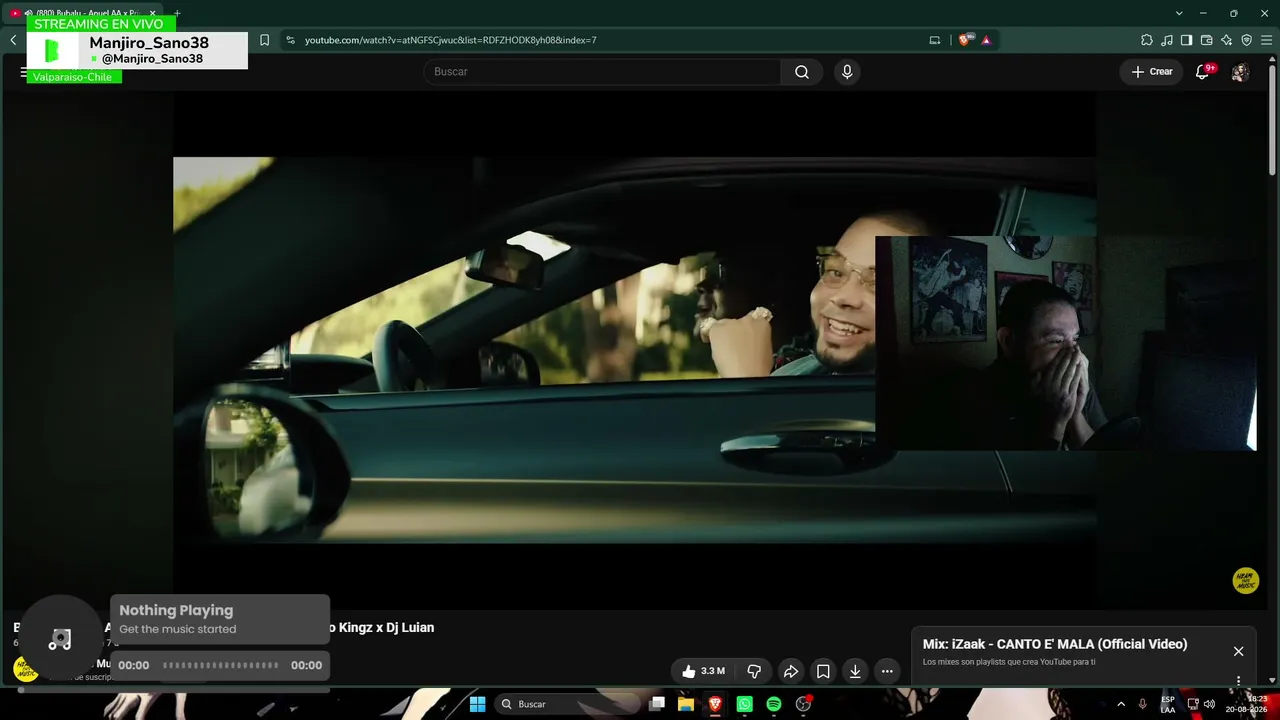Open site settings icon beside the URL
The image size is (1280, 720).
pyautogui.click(x=290, y=40)
